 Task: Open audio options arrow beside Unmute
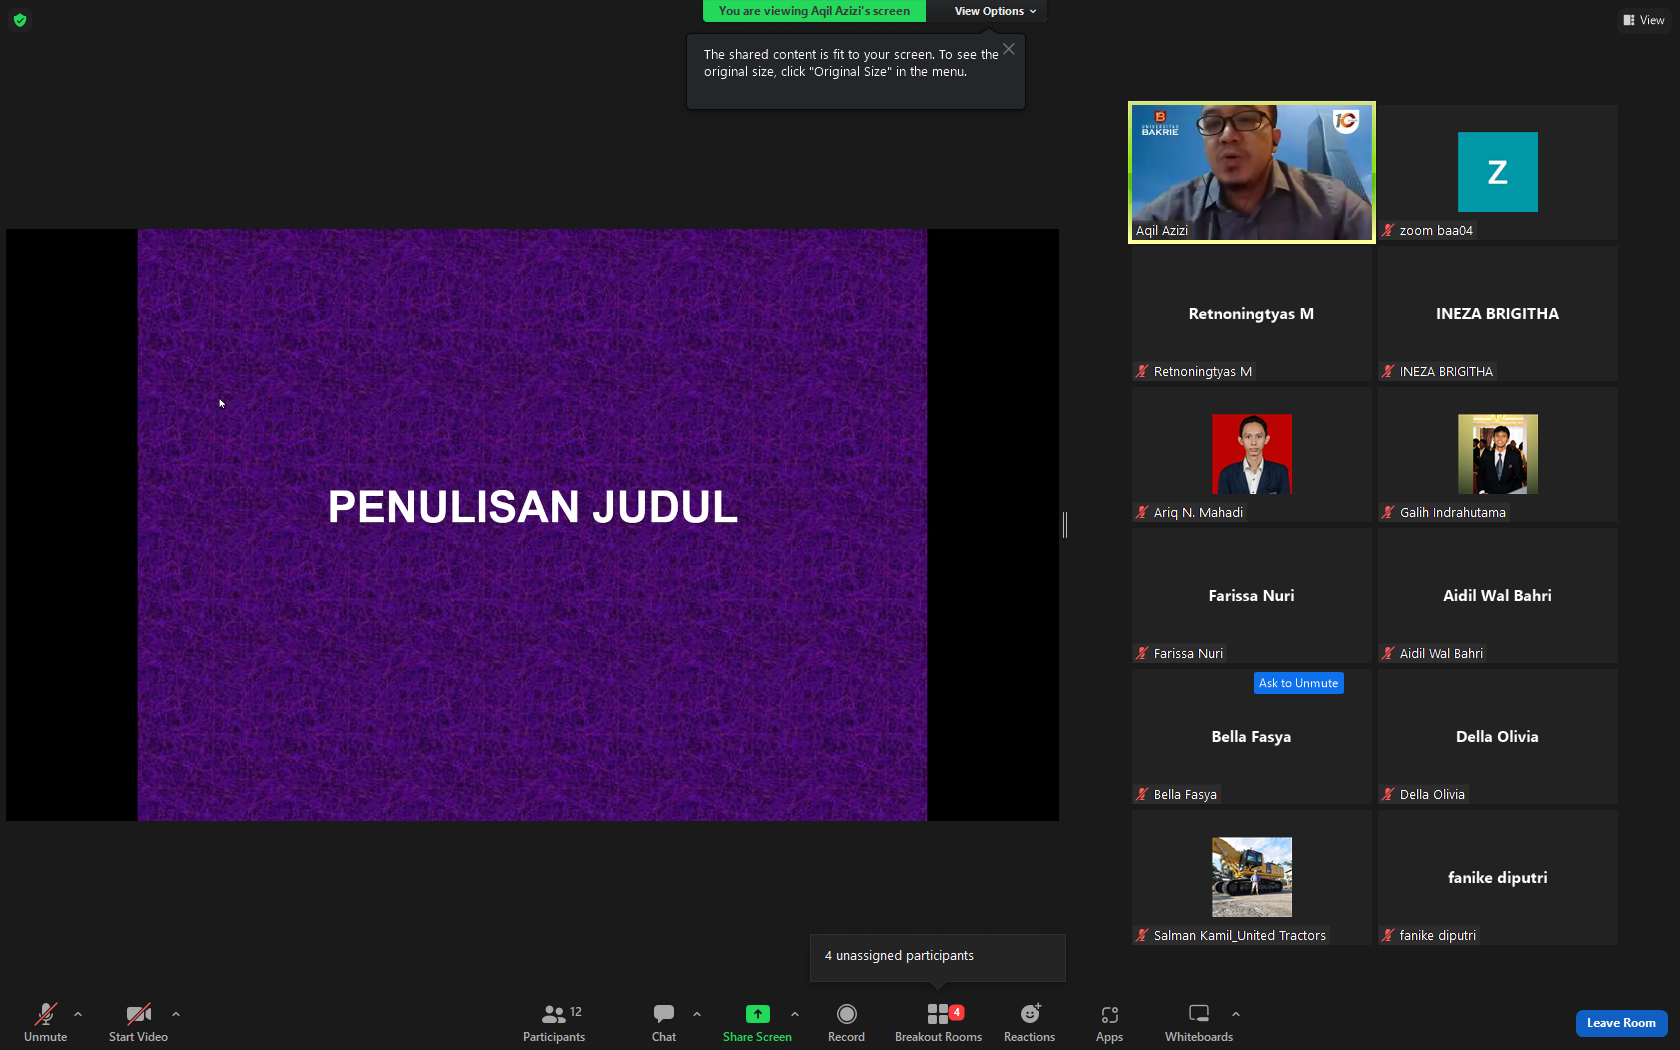pyautogui.click(x=78, y=1014)
